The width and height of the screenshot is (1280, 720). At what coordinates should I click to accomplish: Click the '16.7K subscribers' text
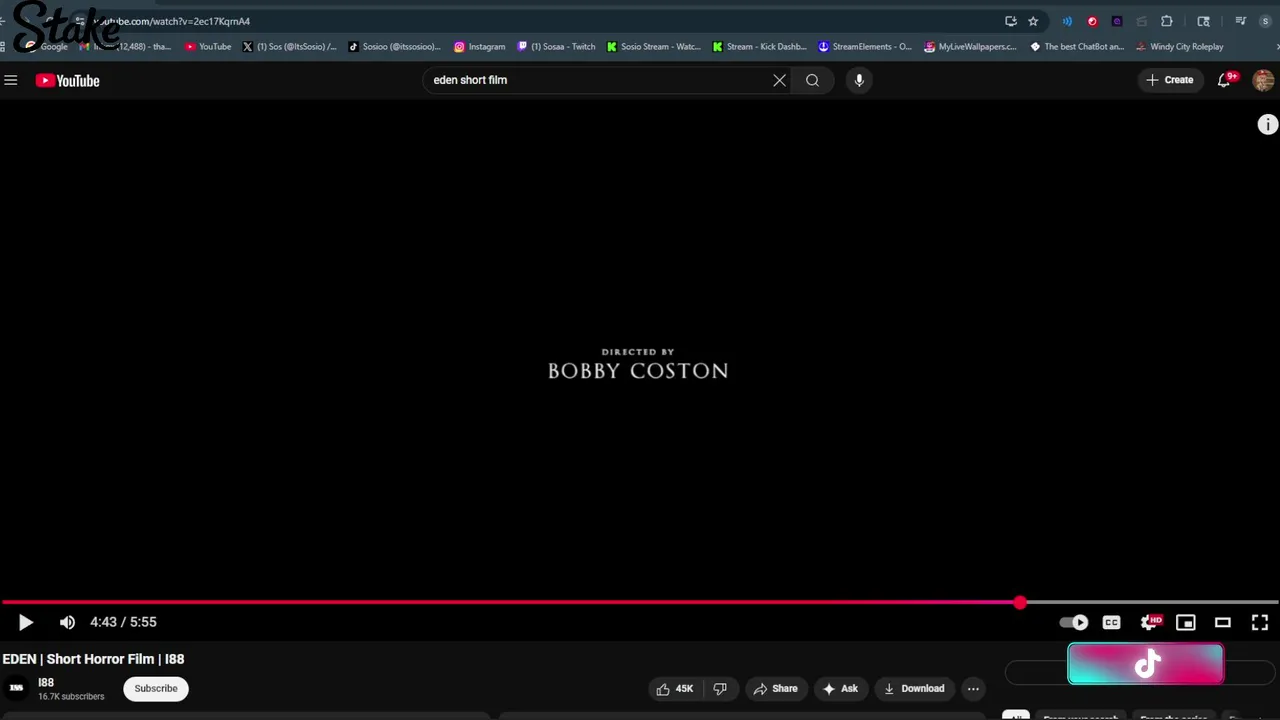pyautogui.click(x=71, y=696)
